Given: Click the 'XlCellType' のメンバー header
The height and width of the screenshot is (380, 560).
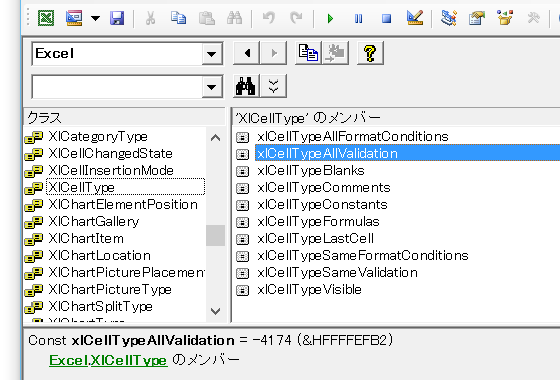Looking at the screenshot, I should (396, 117).
